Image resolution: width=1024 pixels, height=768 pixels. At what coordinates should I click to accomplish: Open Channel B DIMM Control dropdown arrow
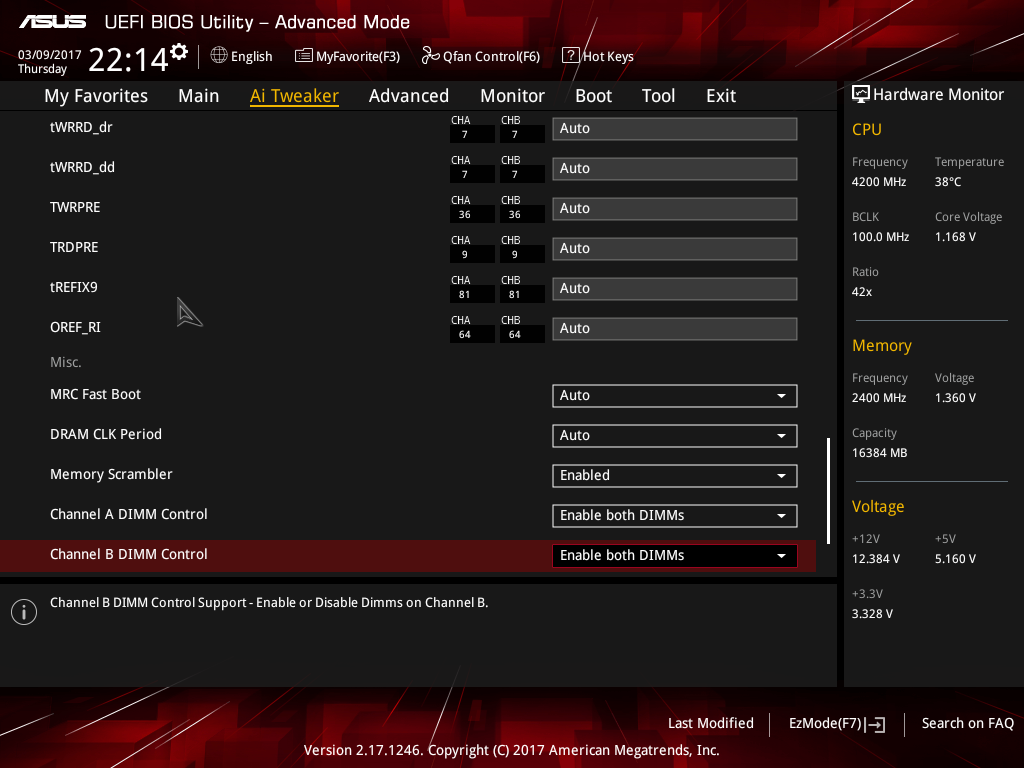pyautogui.click(x=781, y=556)
